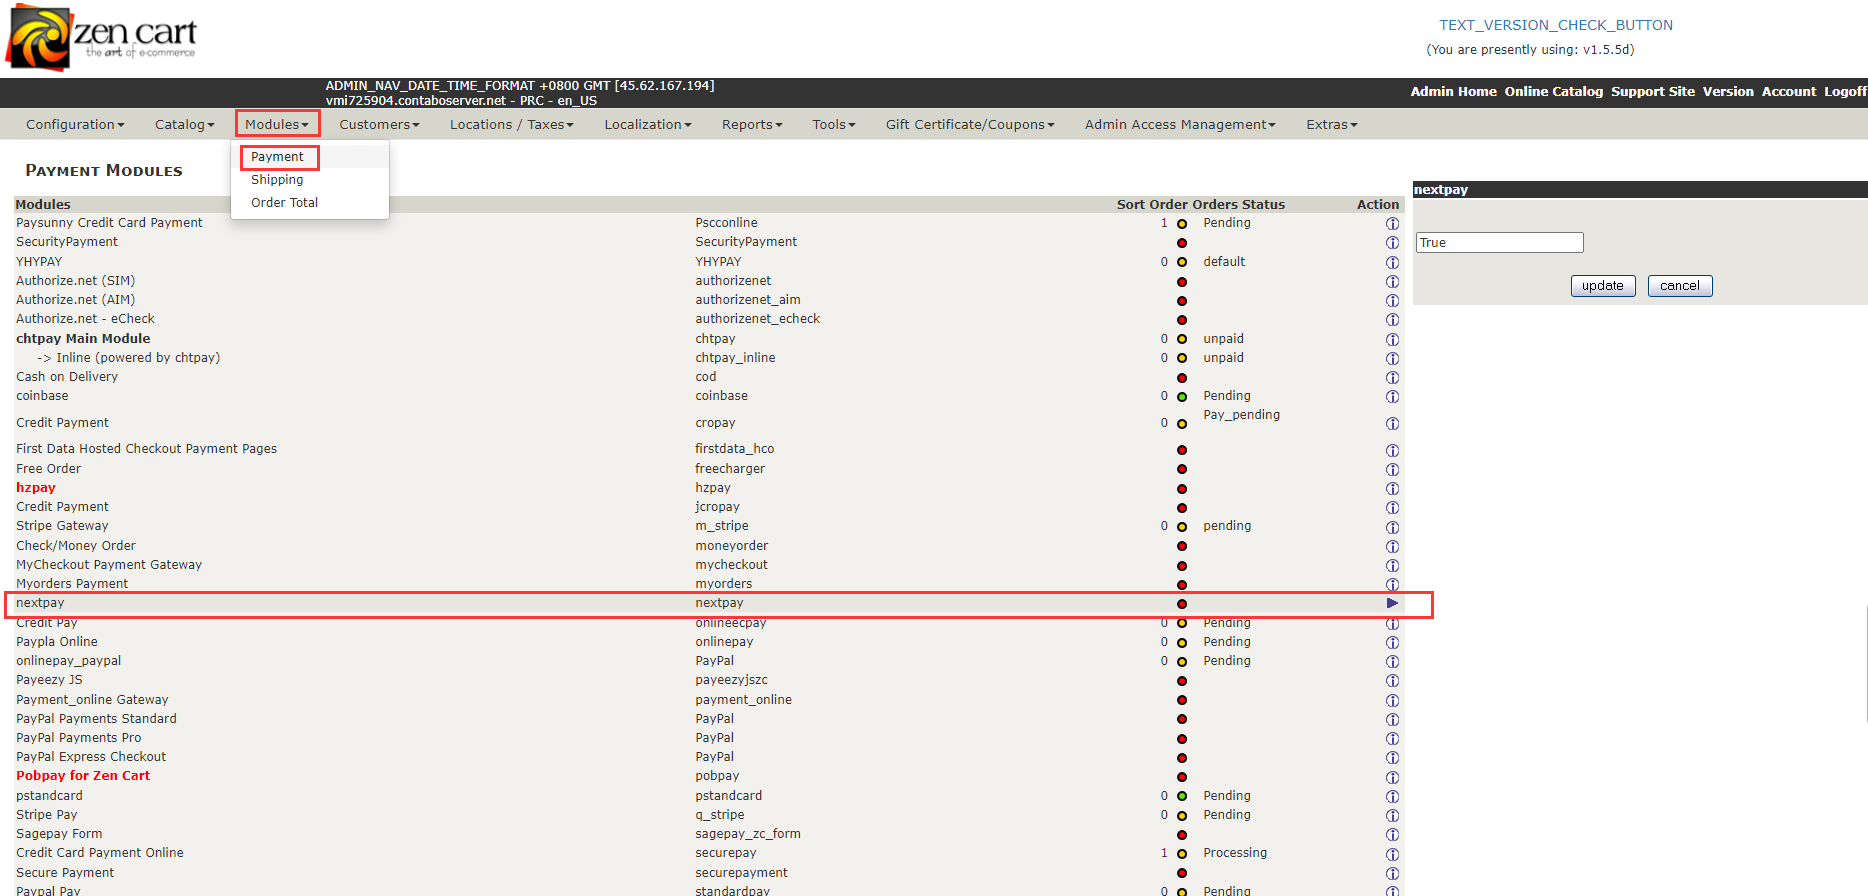Click info icon in Free Order row
Screen dimensions: 1868x896
[x=1392, y=469]
